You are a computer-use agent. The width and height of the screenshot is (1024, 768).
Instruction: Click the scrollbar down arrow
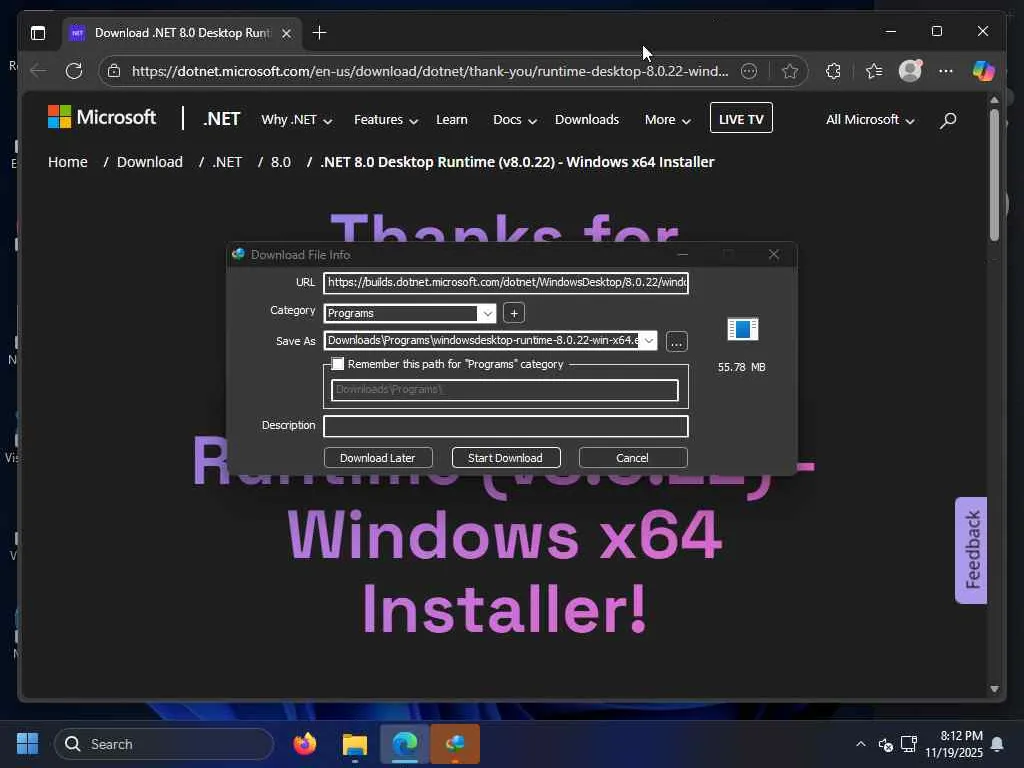tap(994, 689)
